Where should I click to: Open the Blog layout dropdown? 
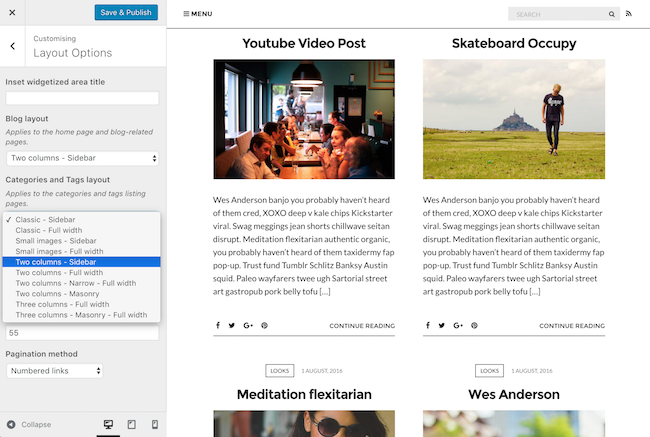pyautogui.click(x=82, y=158)
